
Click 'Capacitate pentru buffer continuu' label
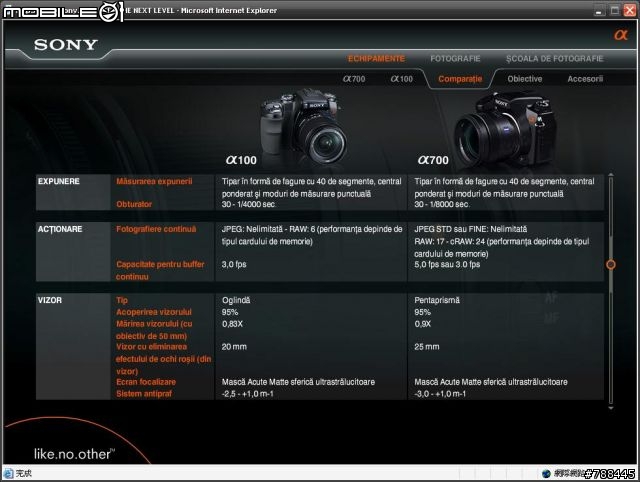coord(160,270)
